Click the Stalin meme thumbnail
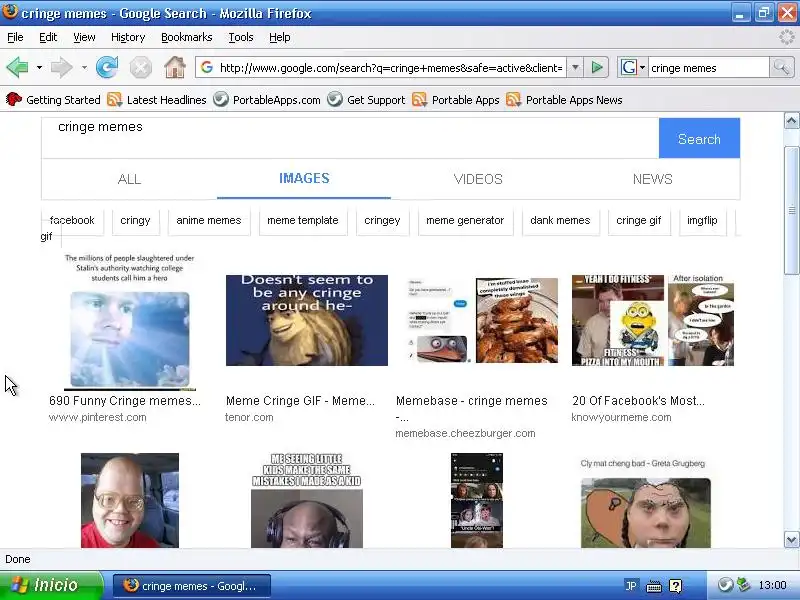 tap(130, 321)
